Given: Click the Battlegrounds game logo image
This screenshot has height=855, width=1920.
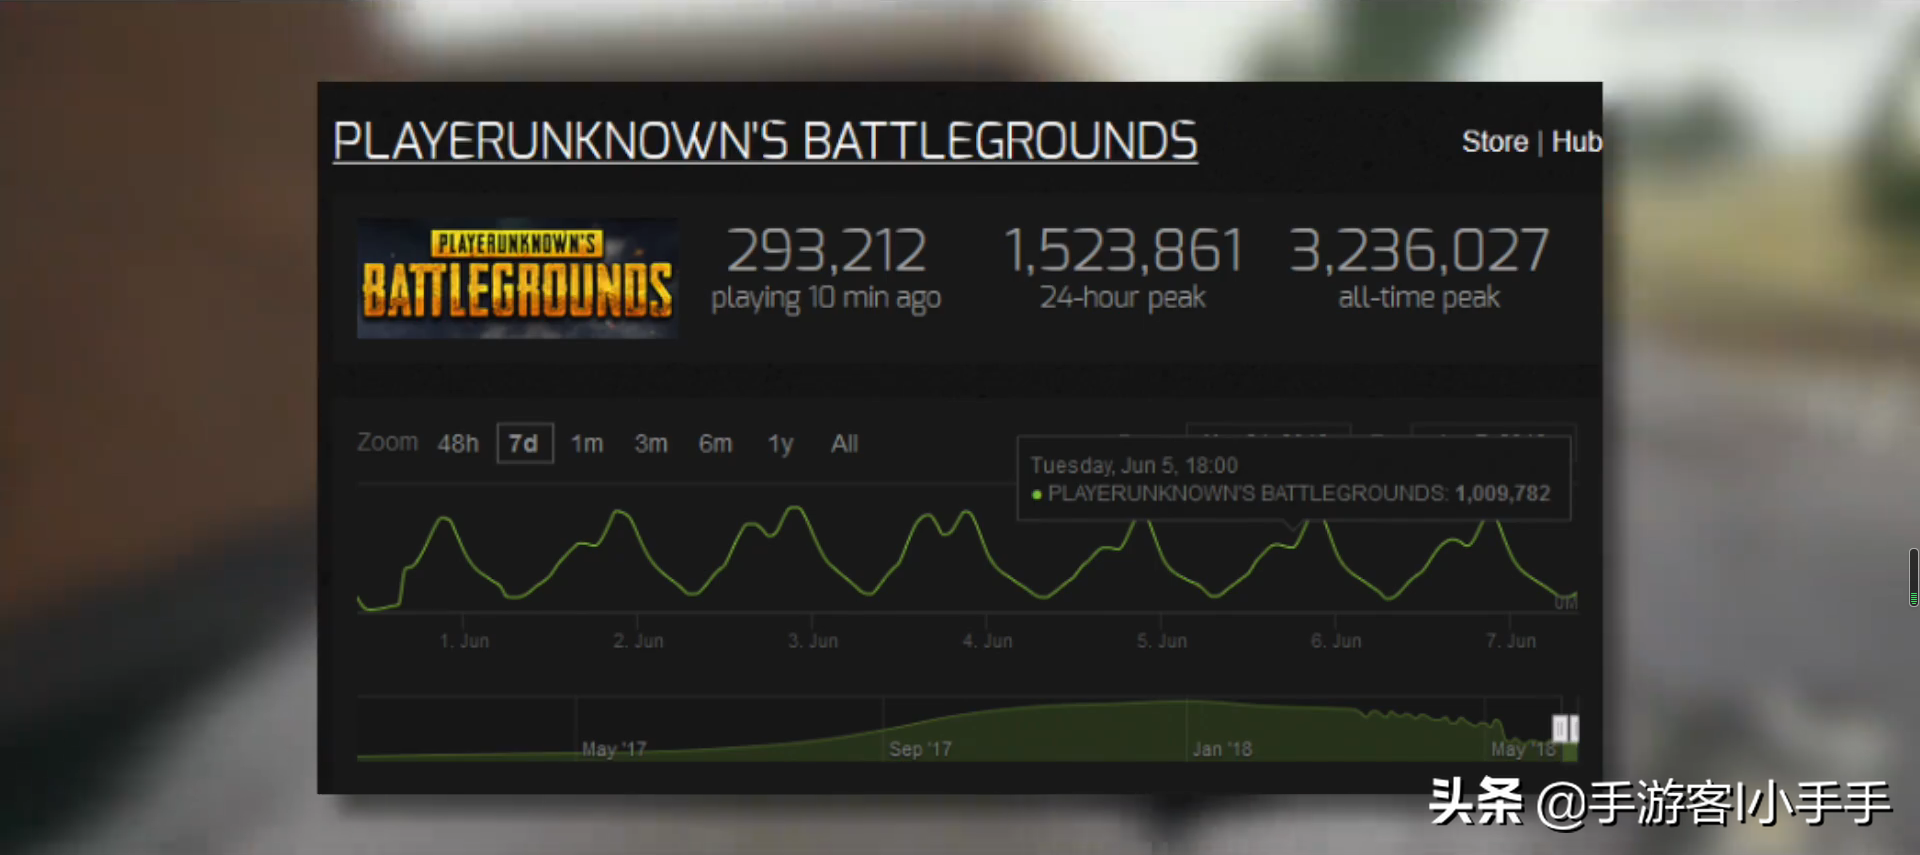Looking at the screenshot, I should pos(517,278).
